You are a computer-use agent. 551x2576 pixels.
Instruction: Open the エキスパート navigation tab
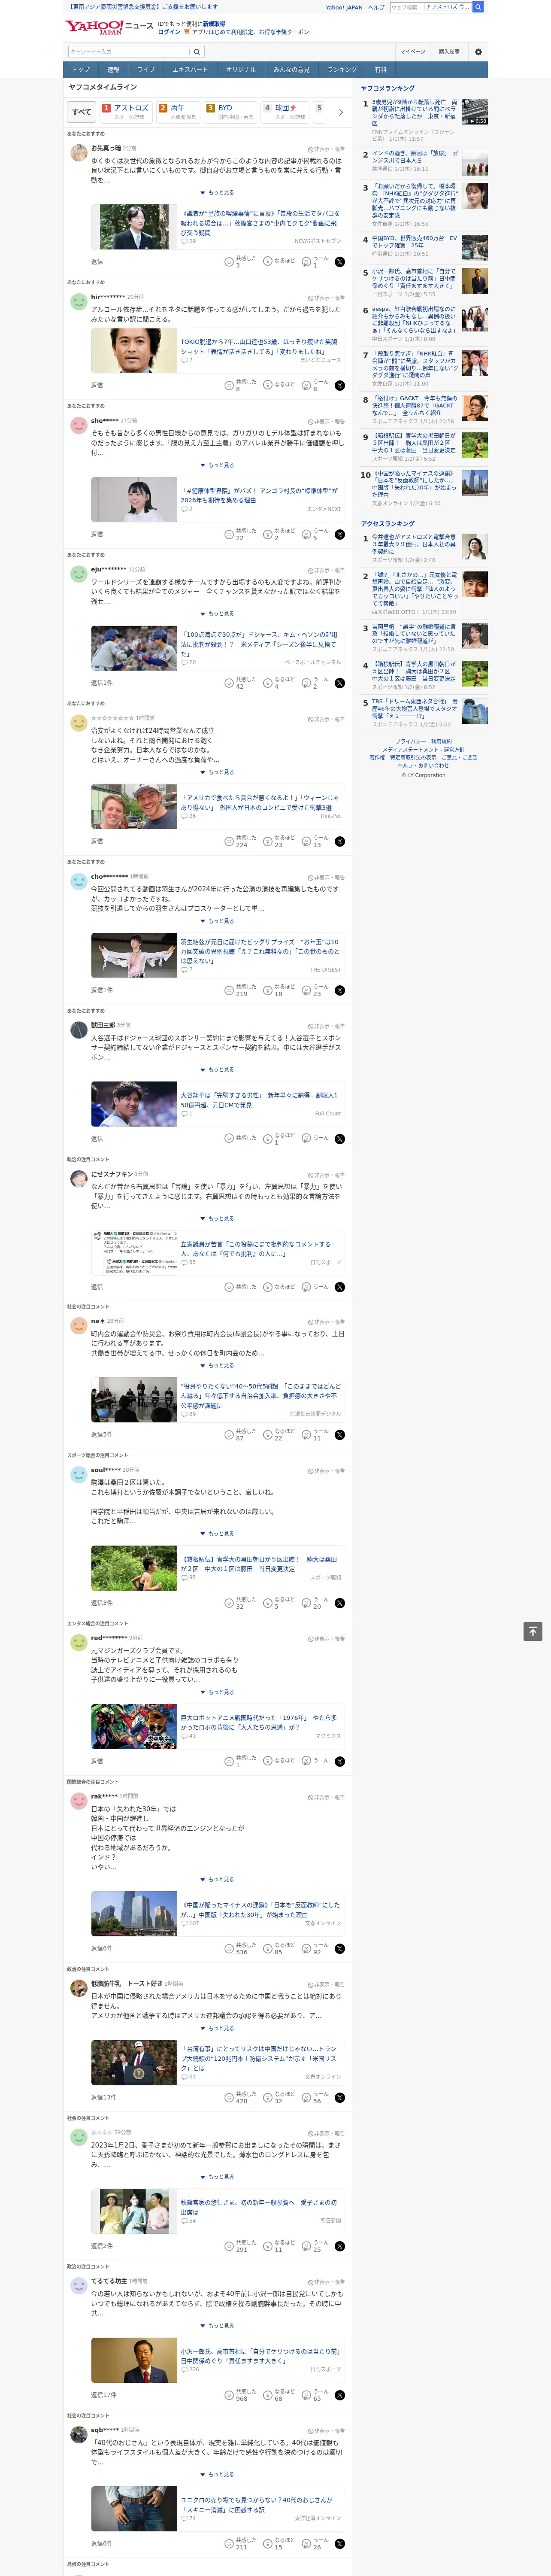coord(190,70)
